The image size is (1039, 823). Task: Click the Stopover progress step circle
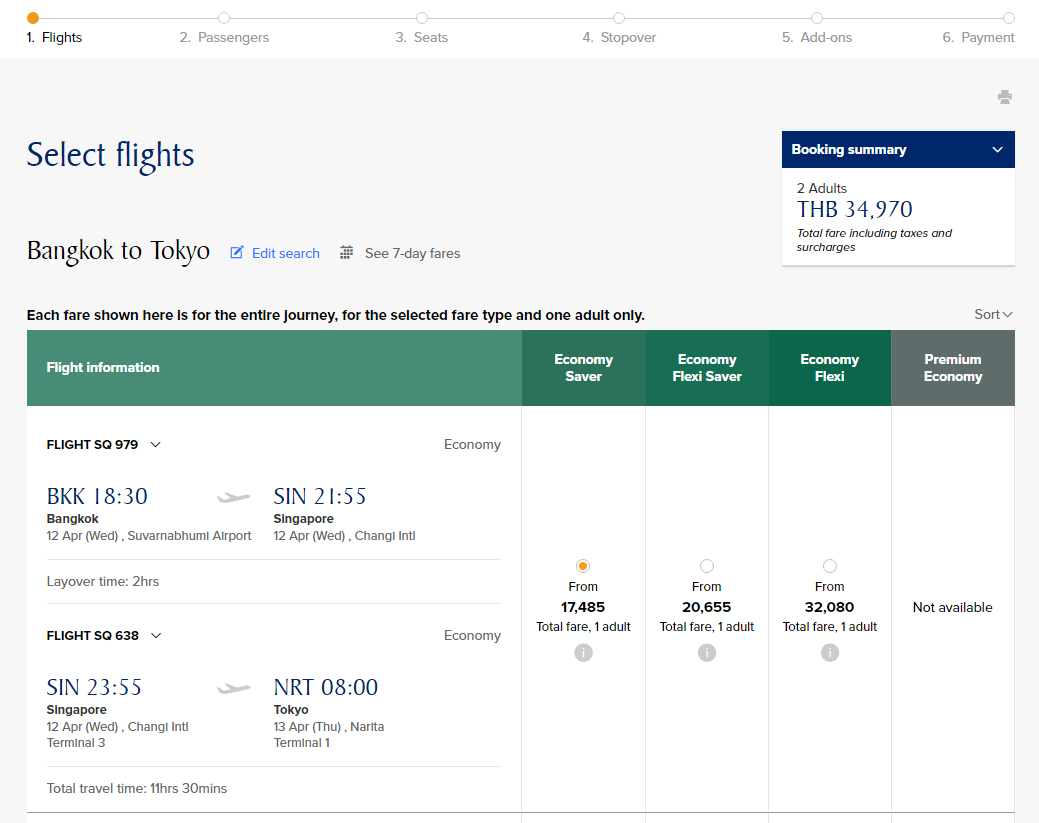pyautogui.click(x=619, y=18)
